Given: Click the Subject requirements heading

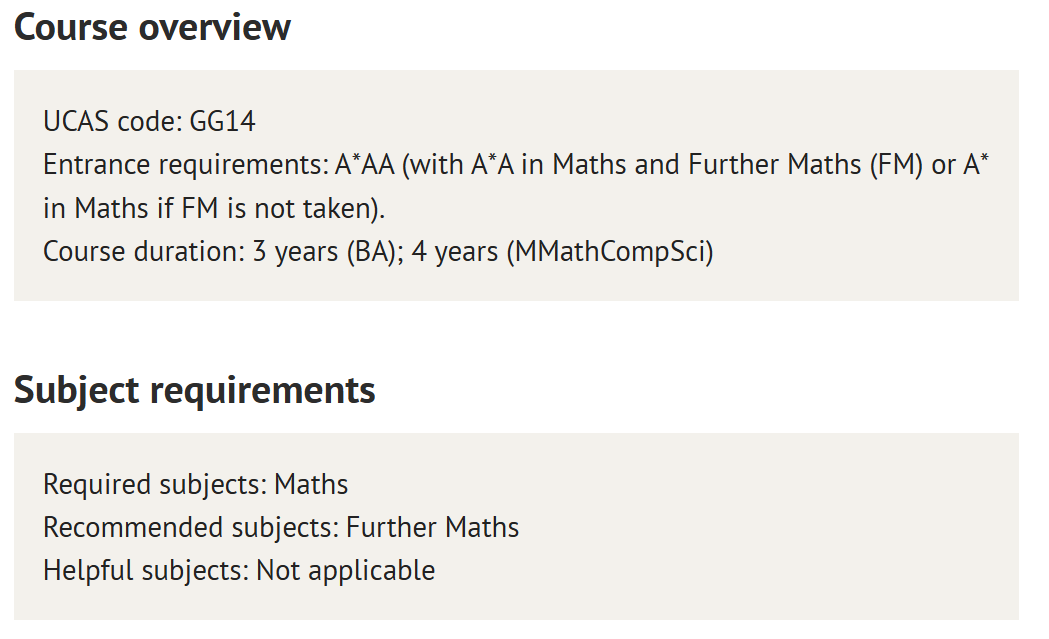Looking at the screenshot, I should pos(194,390).
